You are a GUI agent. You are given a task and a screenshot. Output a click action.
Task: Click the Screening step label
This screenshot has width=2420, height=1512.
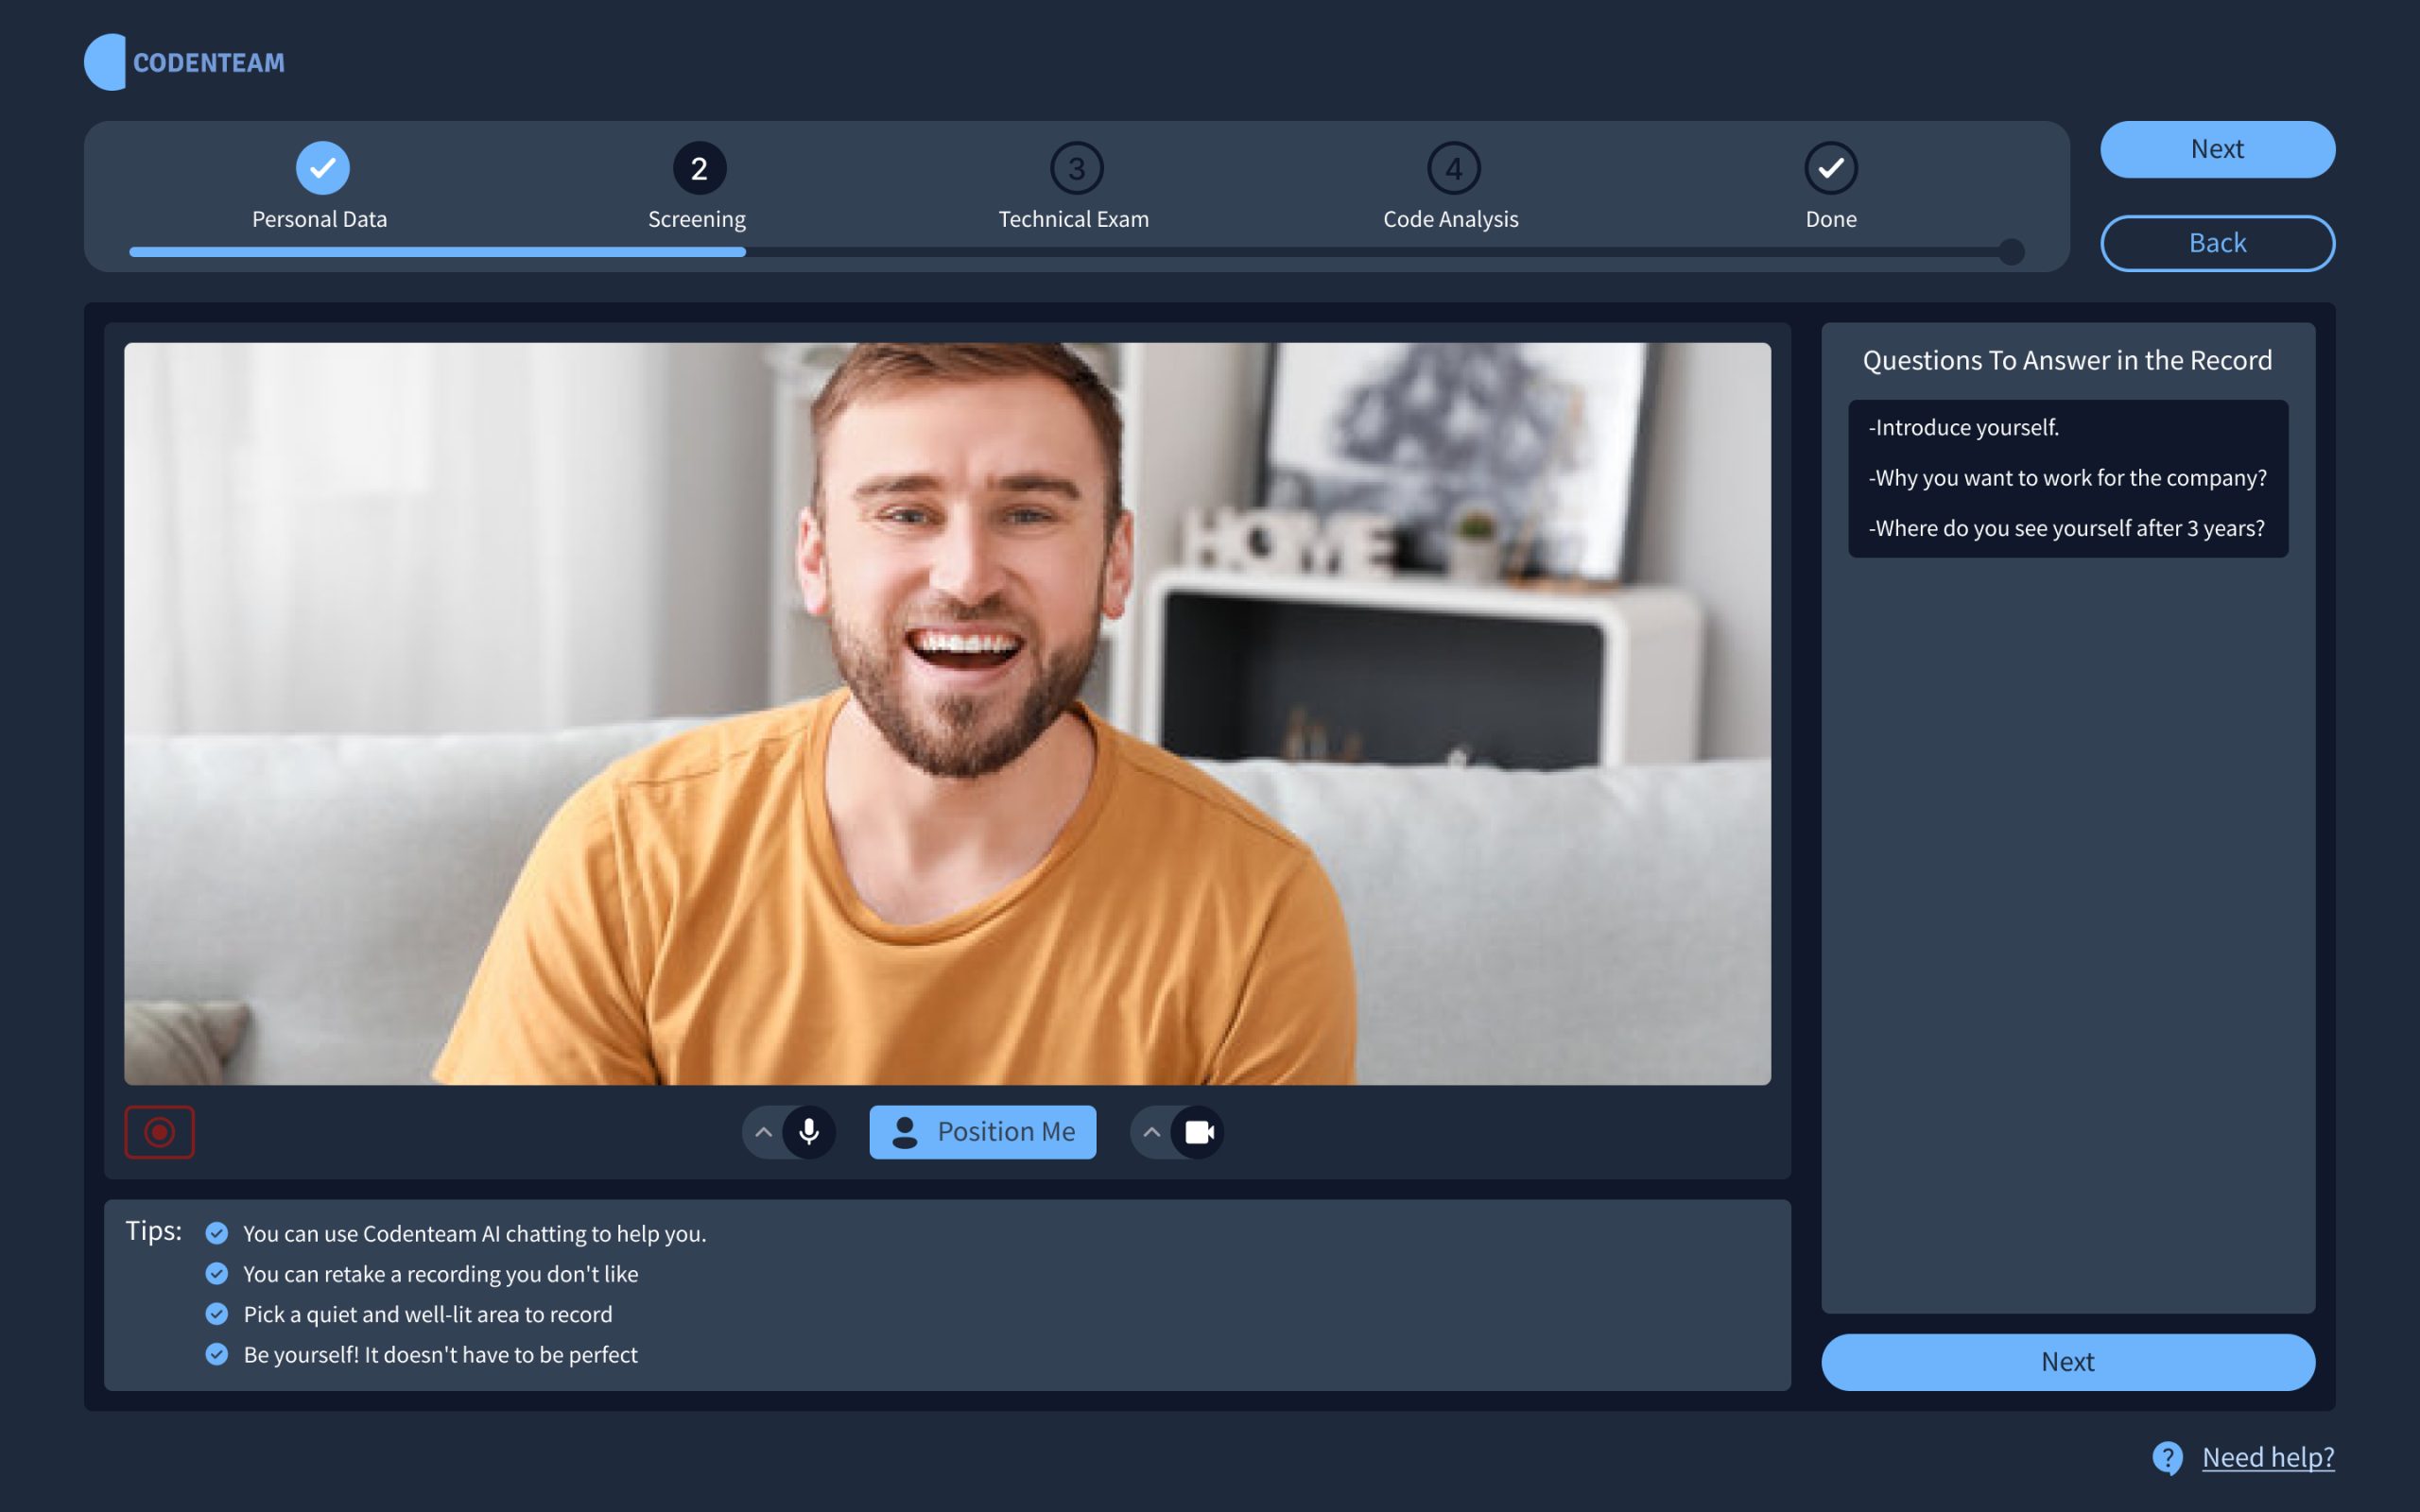(x=697, y=219)
